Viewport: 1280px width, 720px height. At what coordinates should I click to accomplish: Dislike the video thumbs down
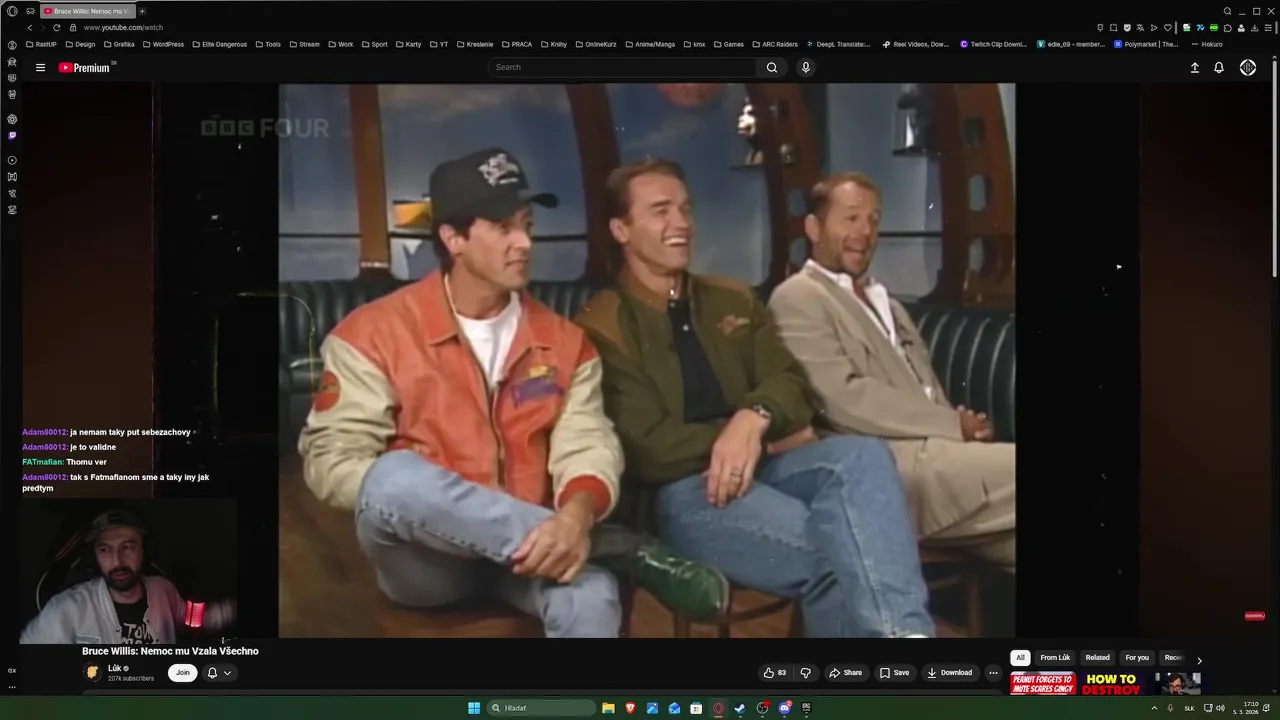[805, 673]
